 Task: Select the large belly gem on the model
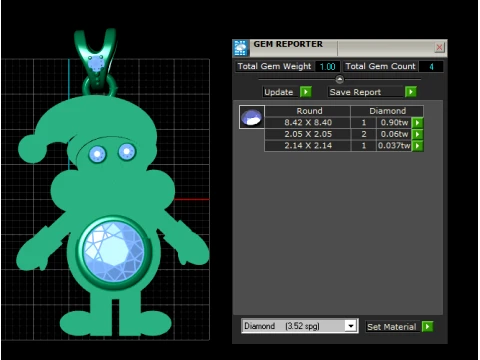(114, 252)
